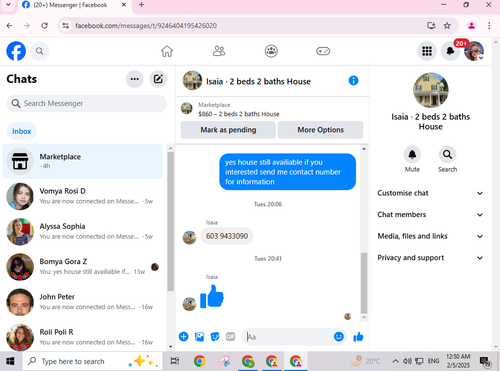The height and width of the screenshot is (371, 500).
Task: Search in conversation using magnifier icon
Action: [x=447, y=155]
